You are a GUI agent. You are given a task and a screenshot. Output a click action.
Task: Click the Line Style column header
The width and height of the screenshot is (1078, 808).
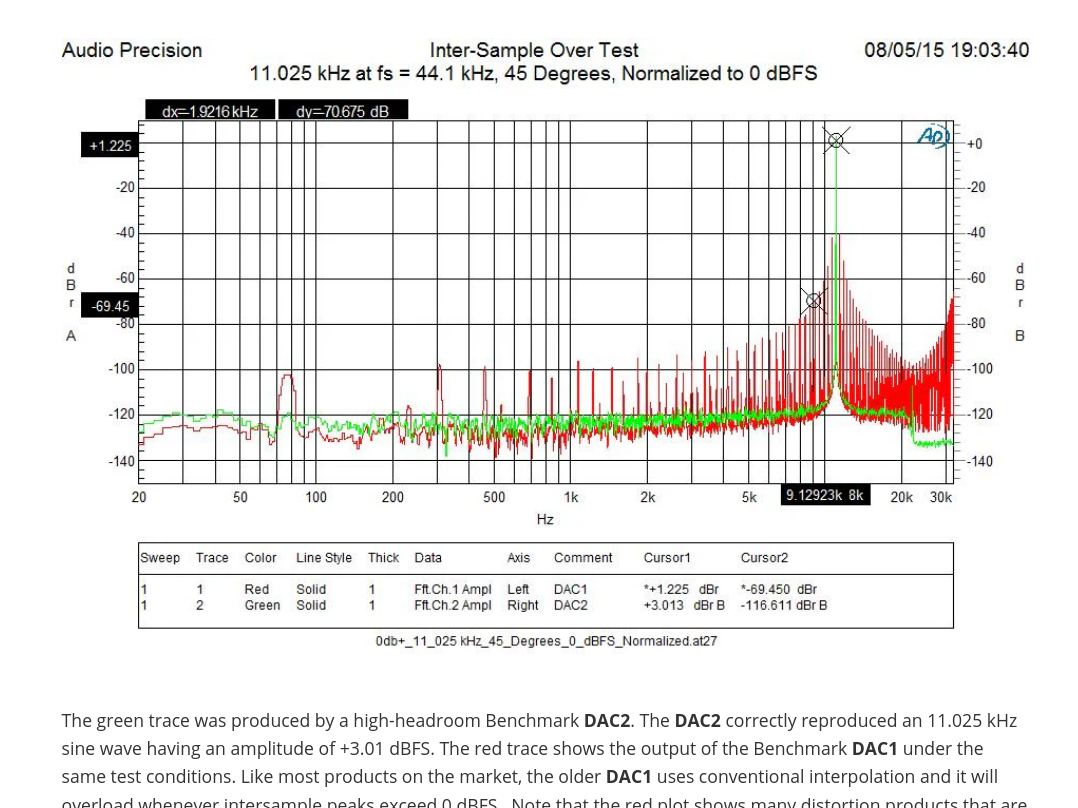pos(324,558)
